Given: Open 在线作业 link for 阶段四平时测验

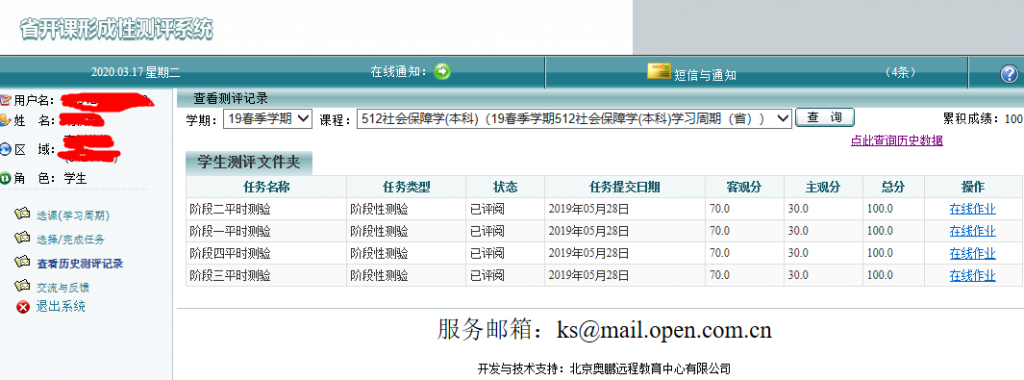Looking at the screenshot, I should pyautogui.click(x=972, y=253).
